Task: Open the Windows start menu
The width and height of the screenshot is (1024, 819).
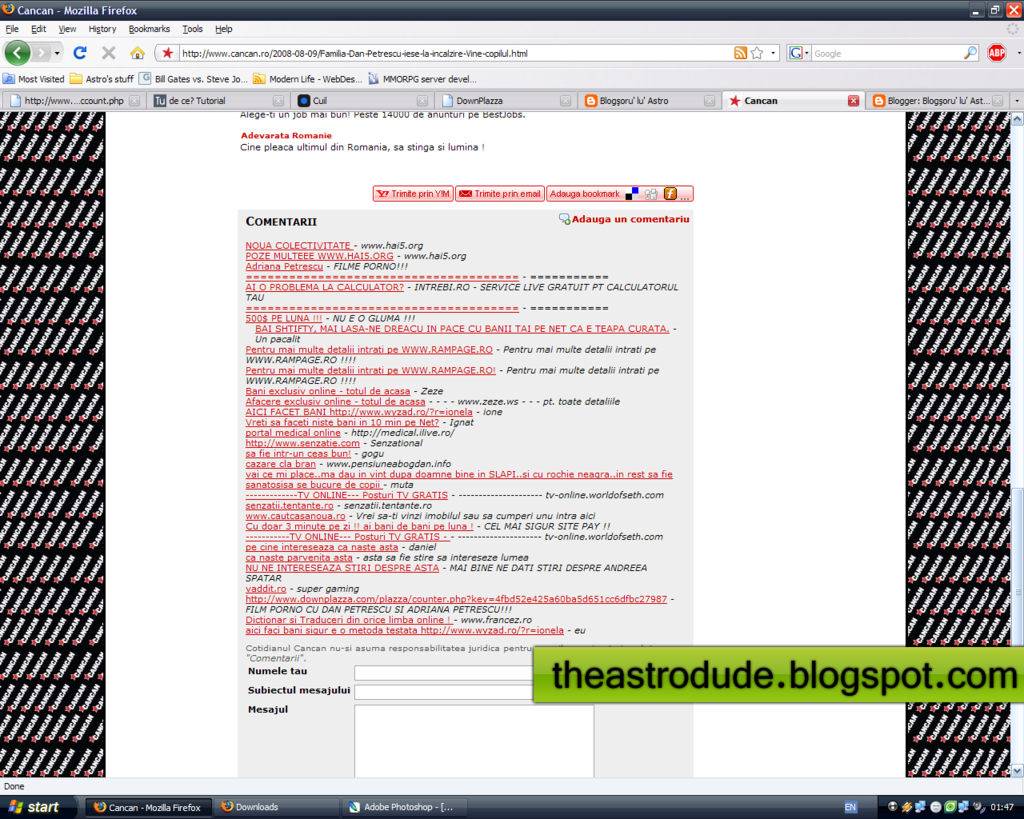Action: tap(35, 807)
